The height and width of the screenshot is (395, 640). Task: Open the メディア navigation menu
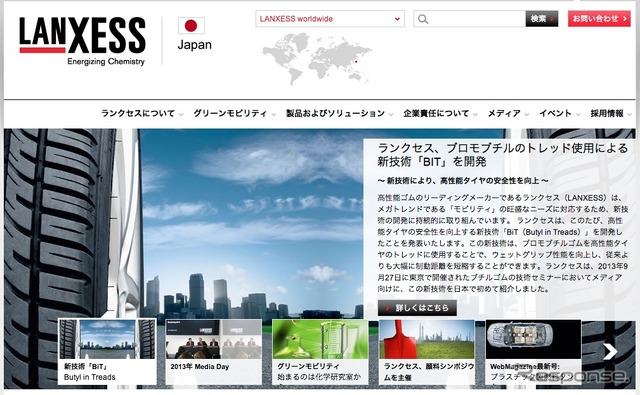click(508, 113)
